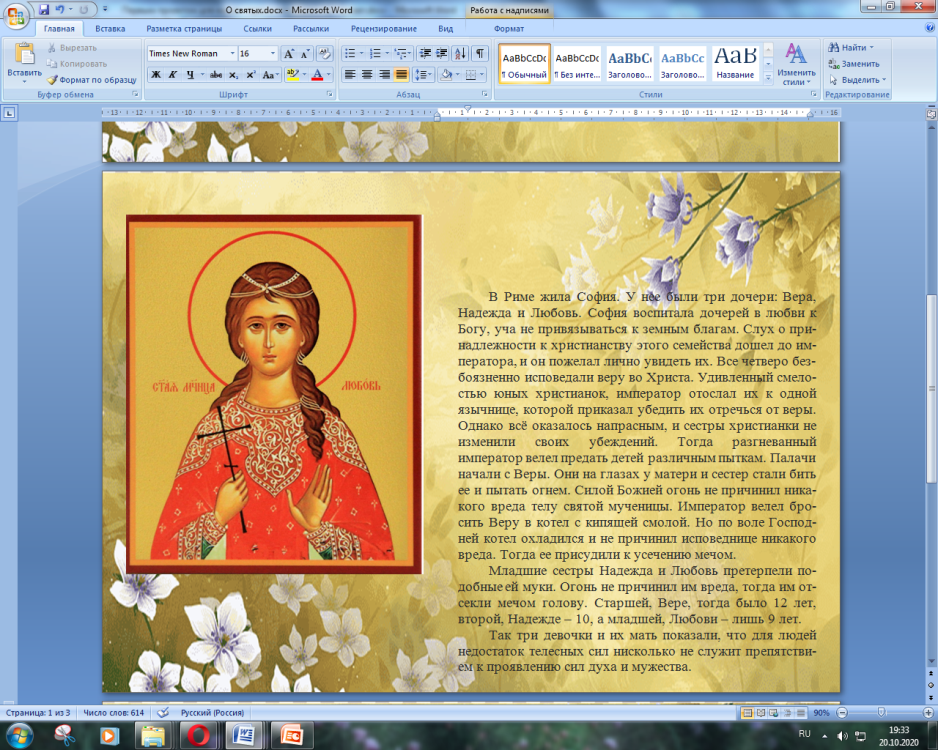The height and width of the screenshot is (750, 938).
Task: Increase font size with grow font icon
Action: tap(289, 53)
